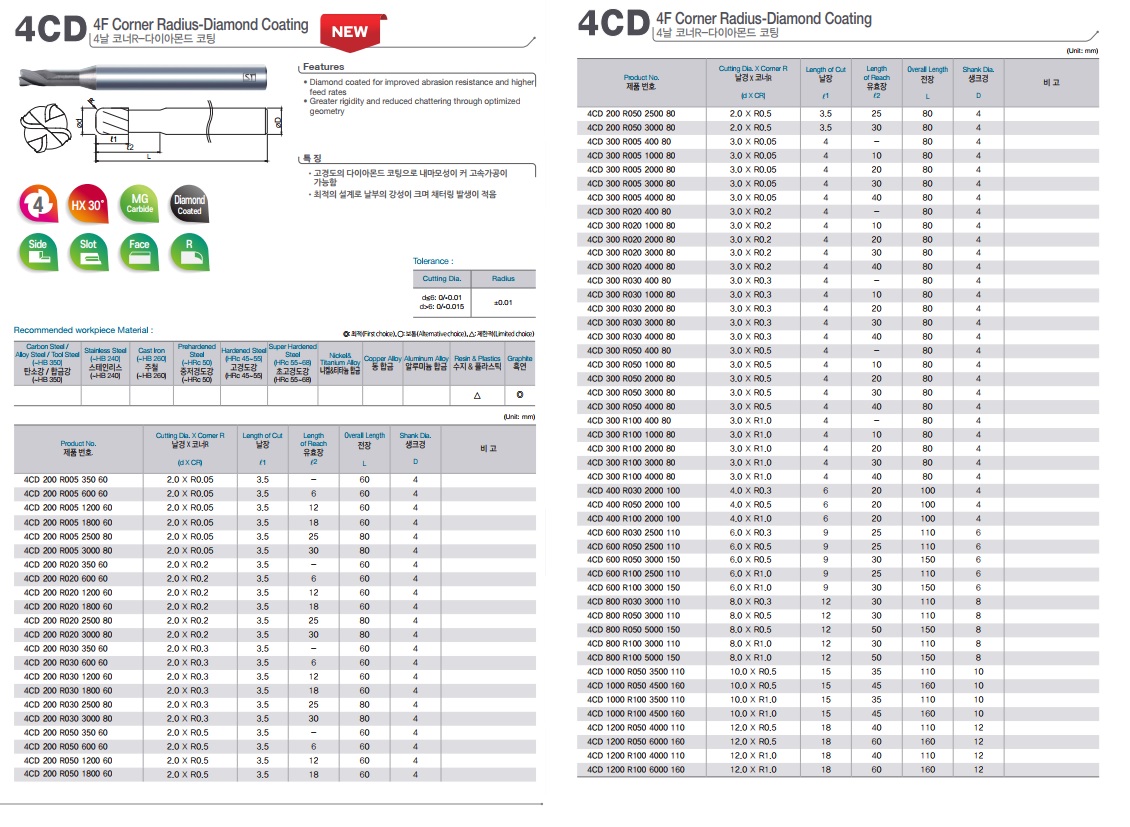This screenshot has height=827, width=1130.
Task: Click the ±0.01 radius tolerance value
Action: pyautogui.click(x=503, y=303)
